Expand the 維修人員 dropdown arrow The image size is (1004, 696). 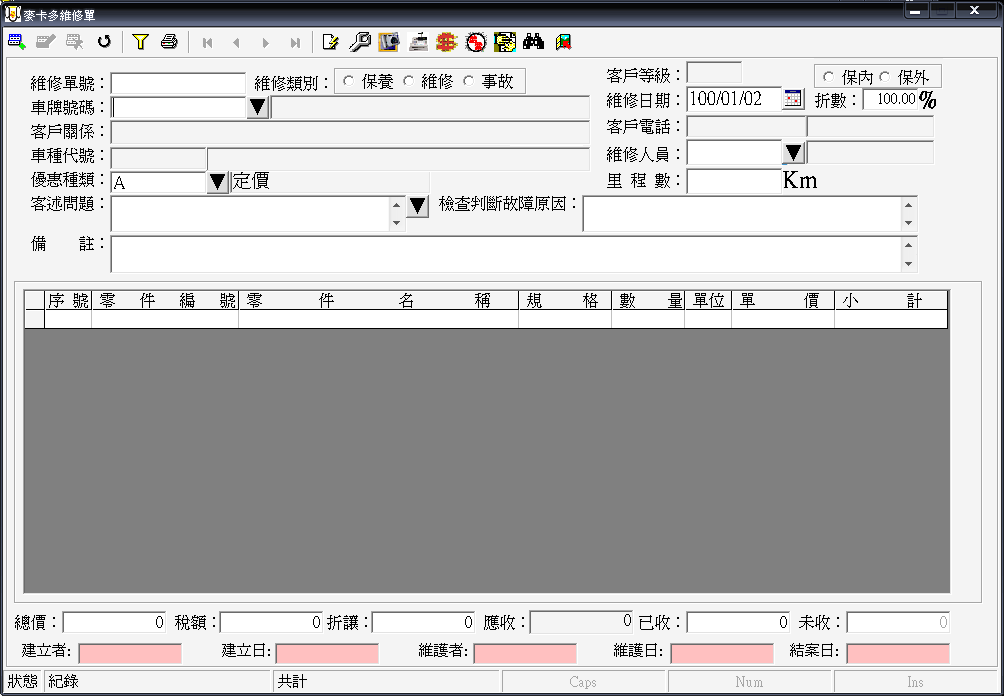[x=794, y=152]
